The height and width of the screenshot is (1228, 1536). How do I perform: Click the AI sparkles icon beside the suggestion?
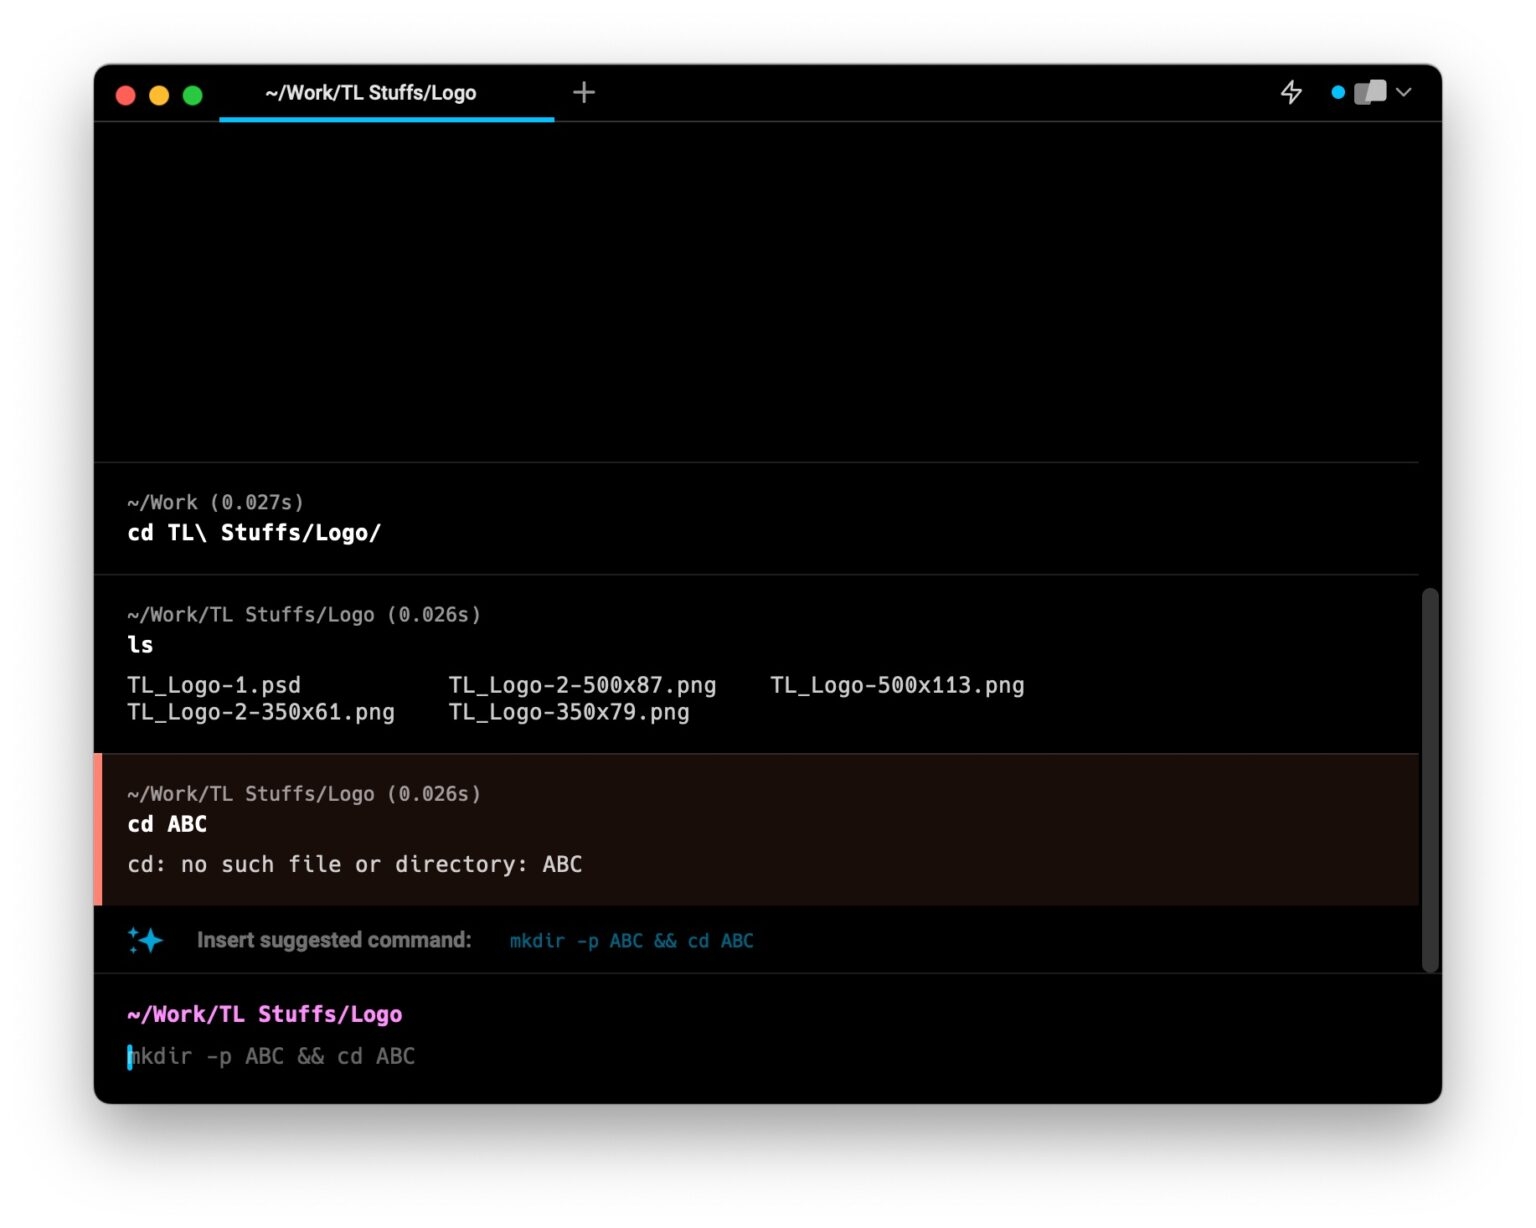coord(144,940)
